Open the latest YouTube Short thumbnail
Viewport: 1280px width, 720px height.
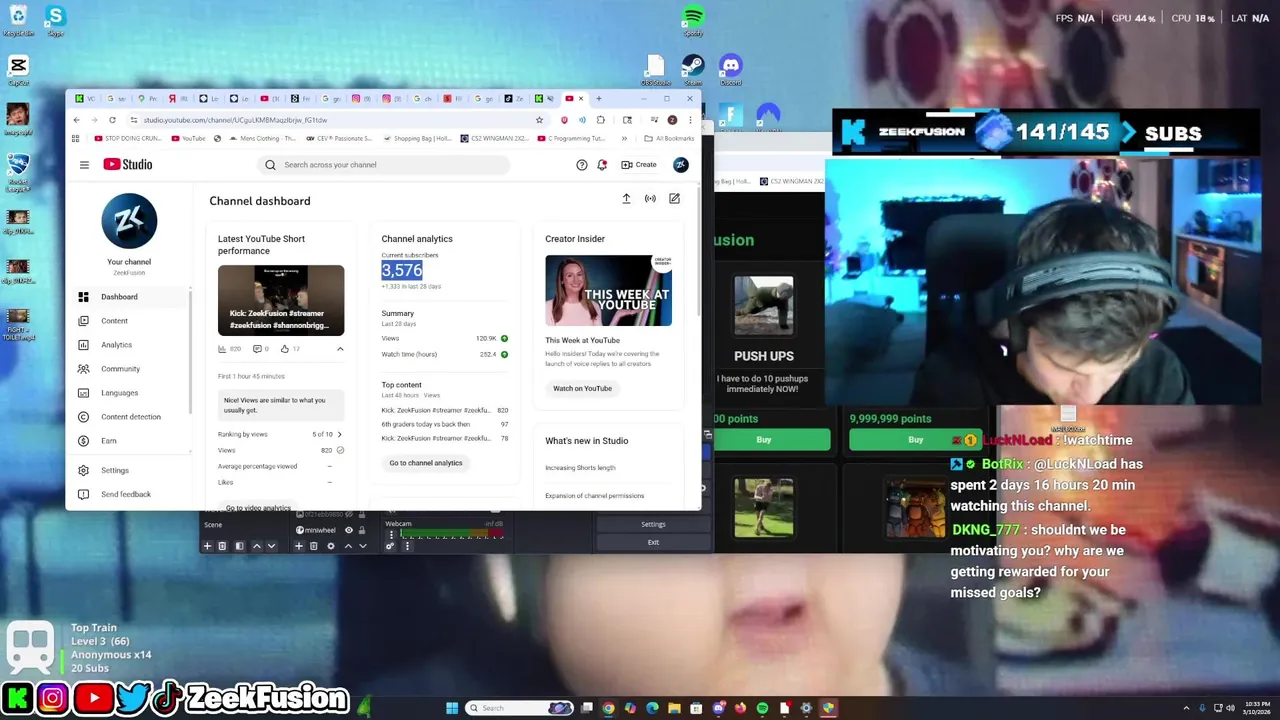[x=281, y=300]
